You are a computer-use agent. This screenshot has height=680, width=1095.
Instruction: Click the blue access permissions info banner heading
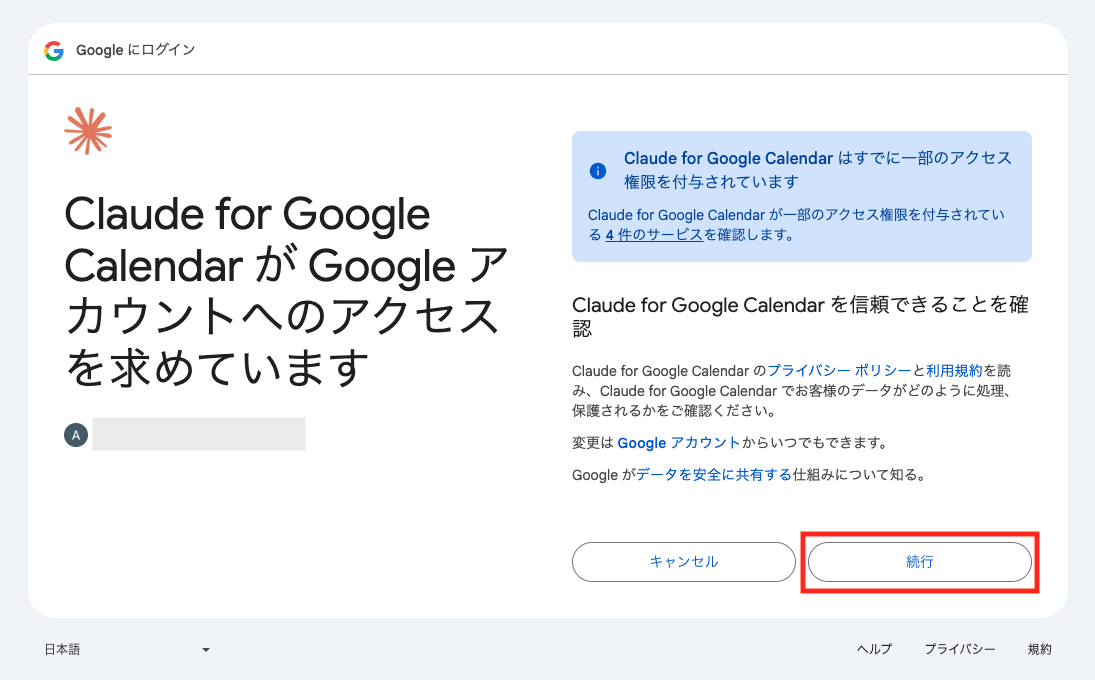click(x=818, y=170)
